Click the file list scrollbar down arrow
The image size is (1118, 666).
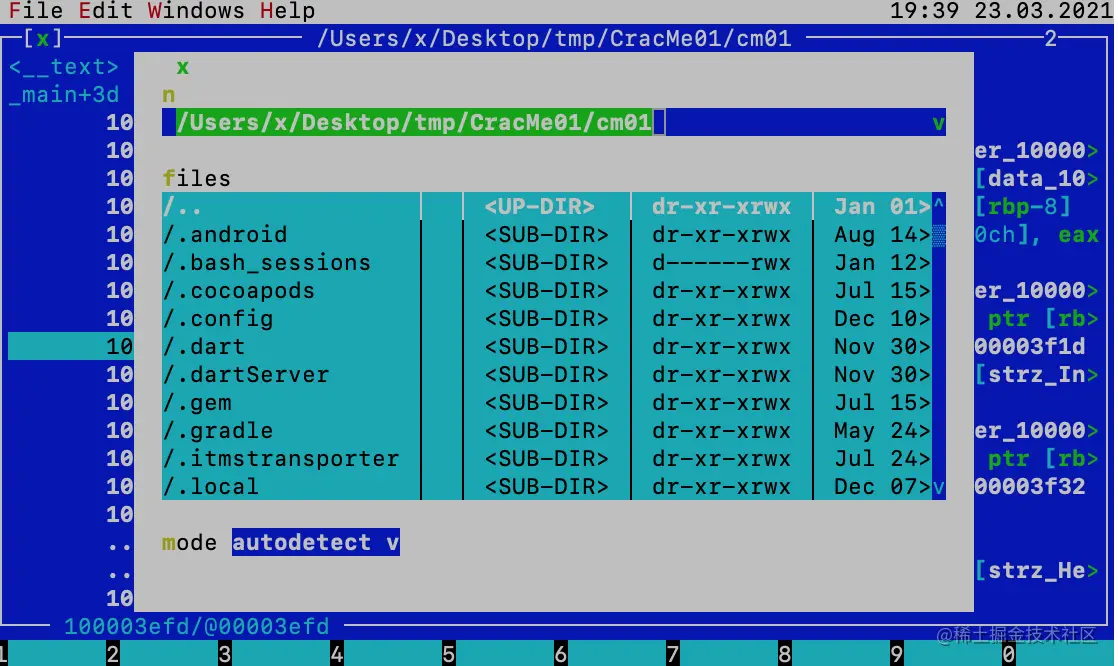pyautogui.click(x=938, y=487)
